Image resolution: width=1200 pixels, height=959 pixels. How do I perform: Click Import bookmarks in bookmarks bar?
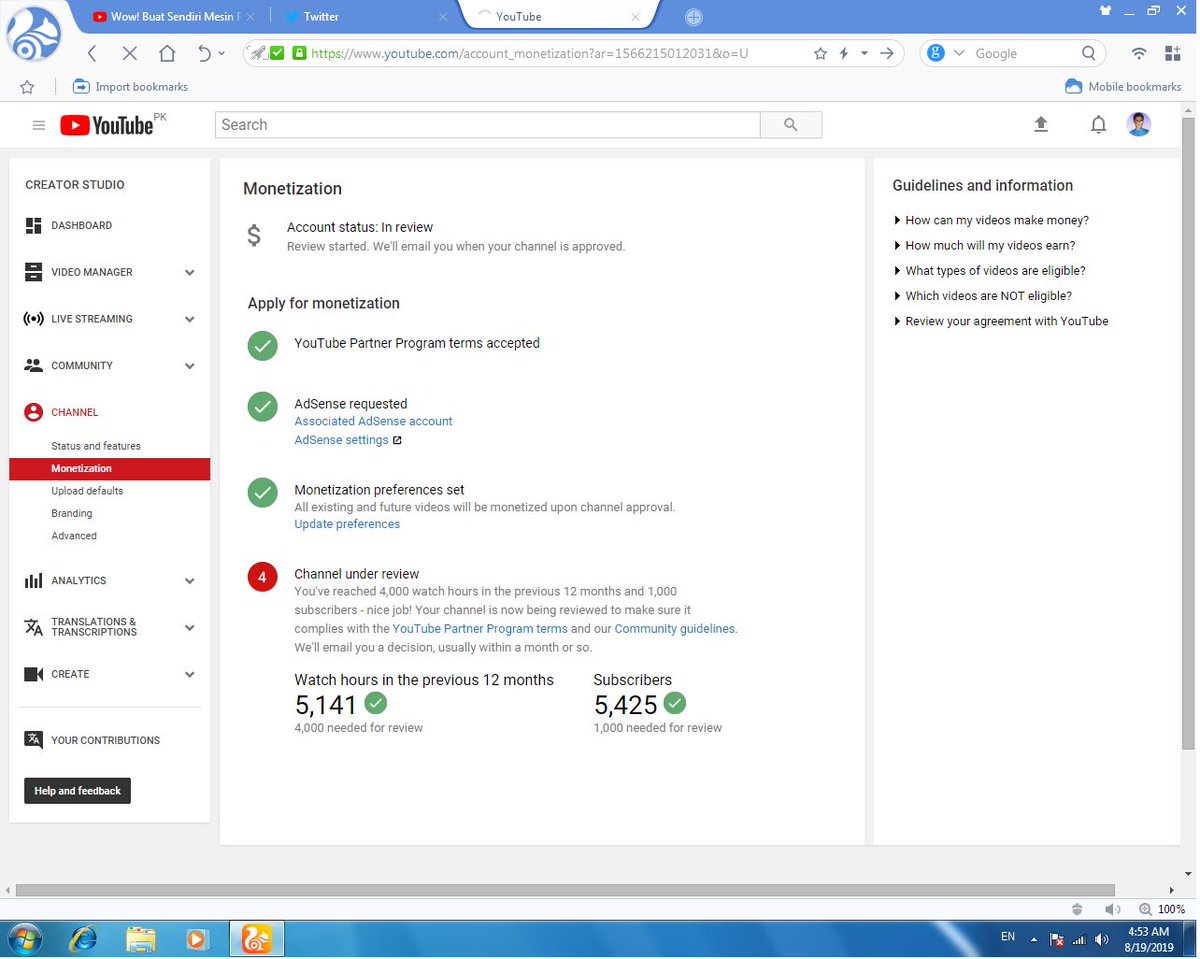(131, 87)
